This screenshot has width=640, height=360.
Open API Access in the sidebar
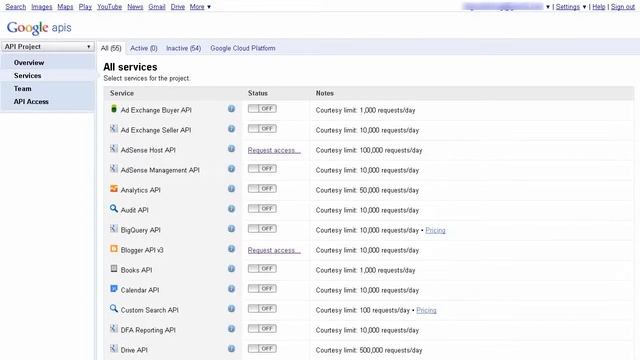[31, 102]
